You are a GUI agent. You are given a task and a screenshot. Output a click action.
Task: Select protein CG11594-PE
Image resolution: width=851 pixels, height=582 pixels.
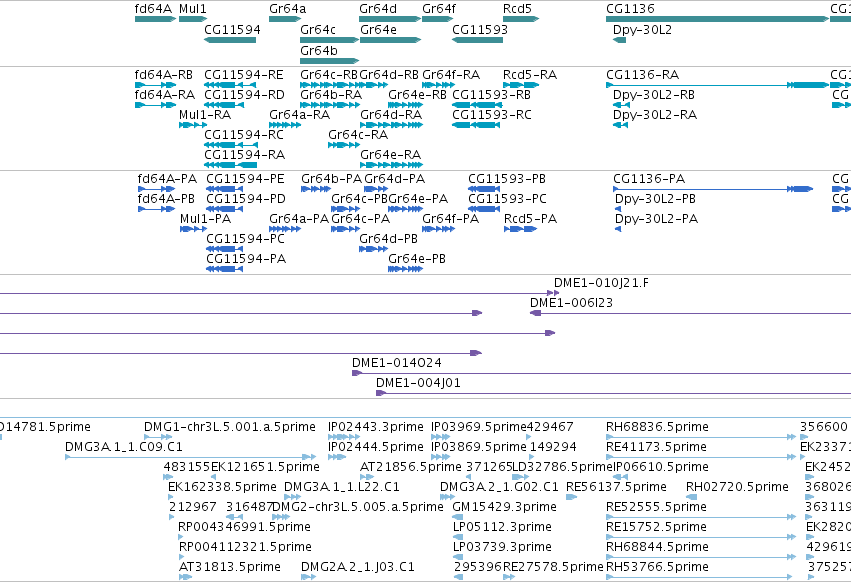(225, 189)
